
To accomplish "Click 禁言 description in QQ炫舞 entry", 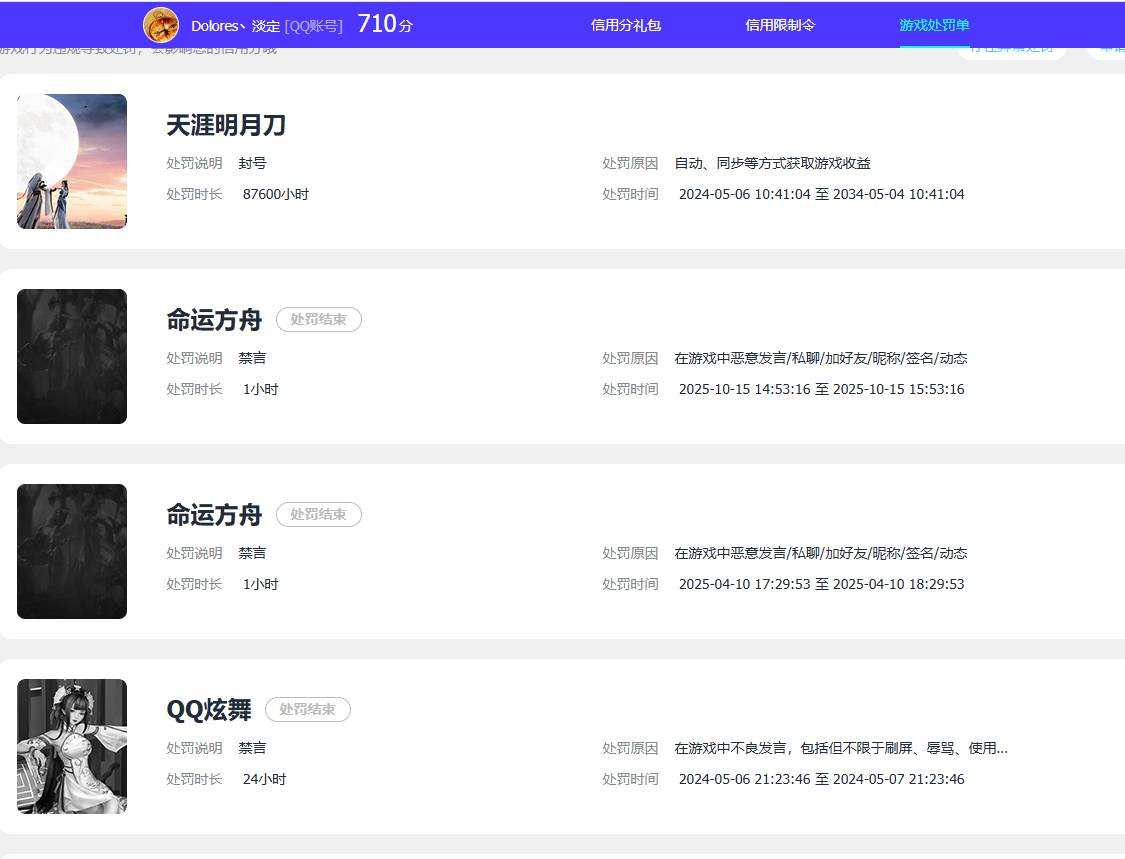I will pyautogui.click(x=253, y=748).
